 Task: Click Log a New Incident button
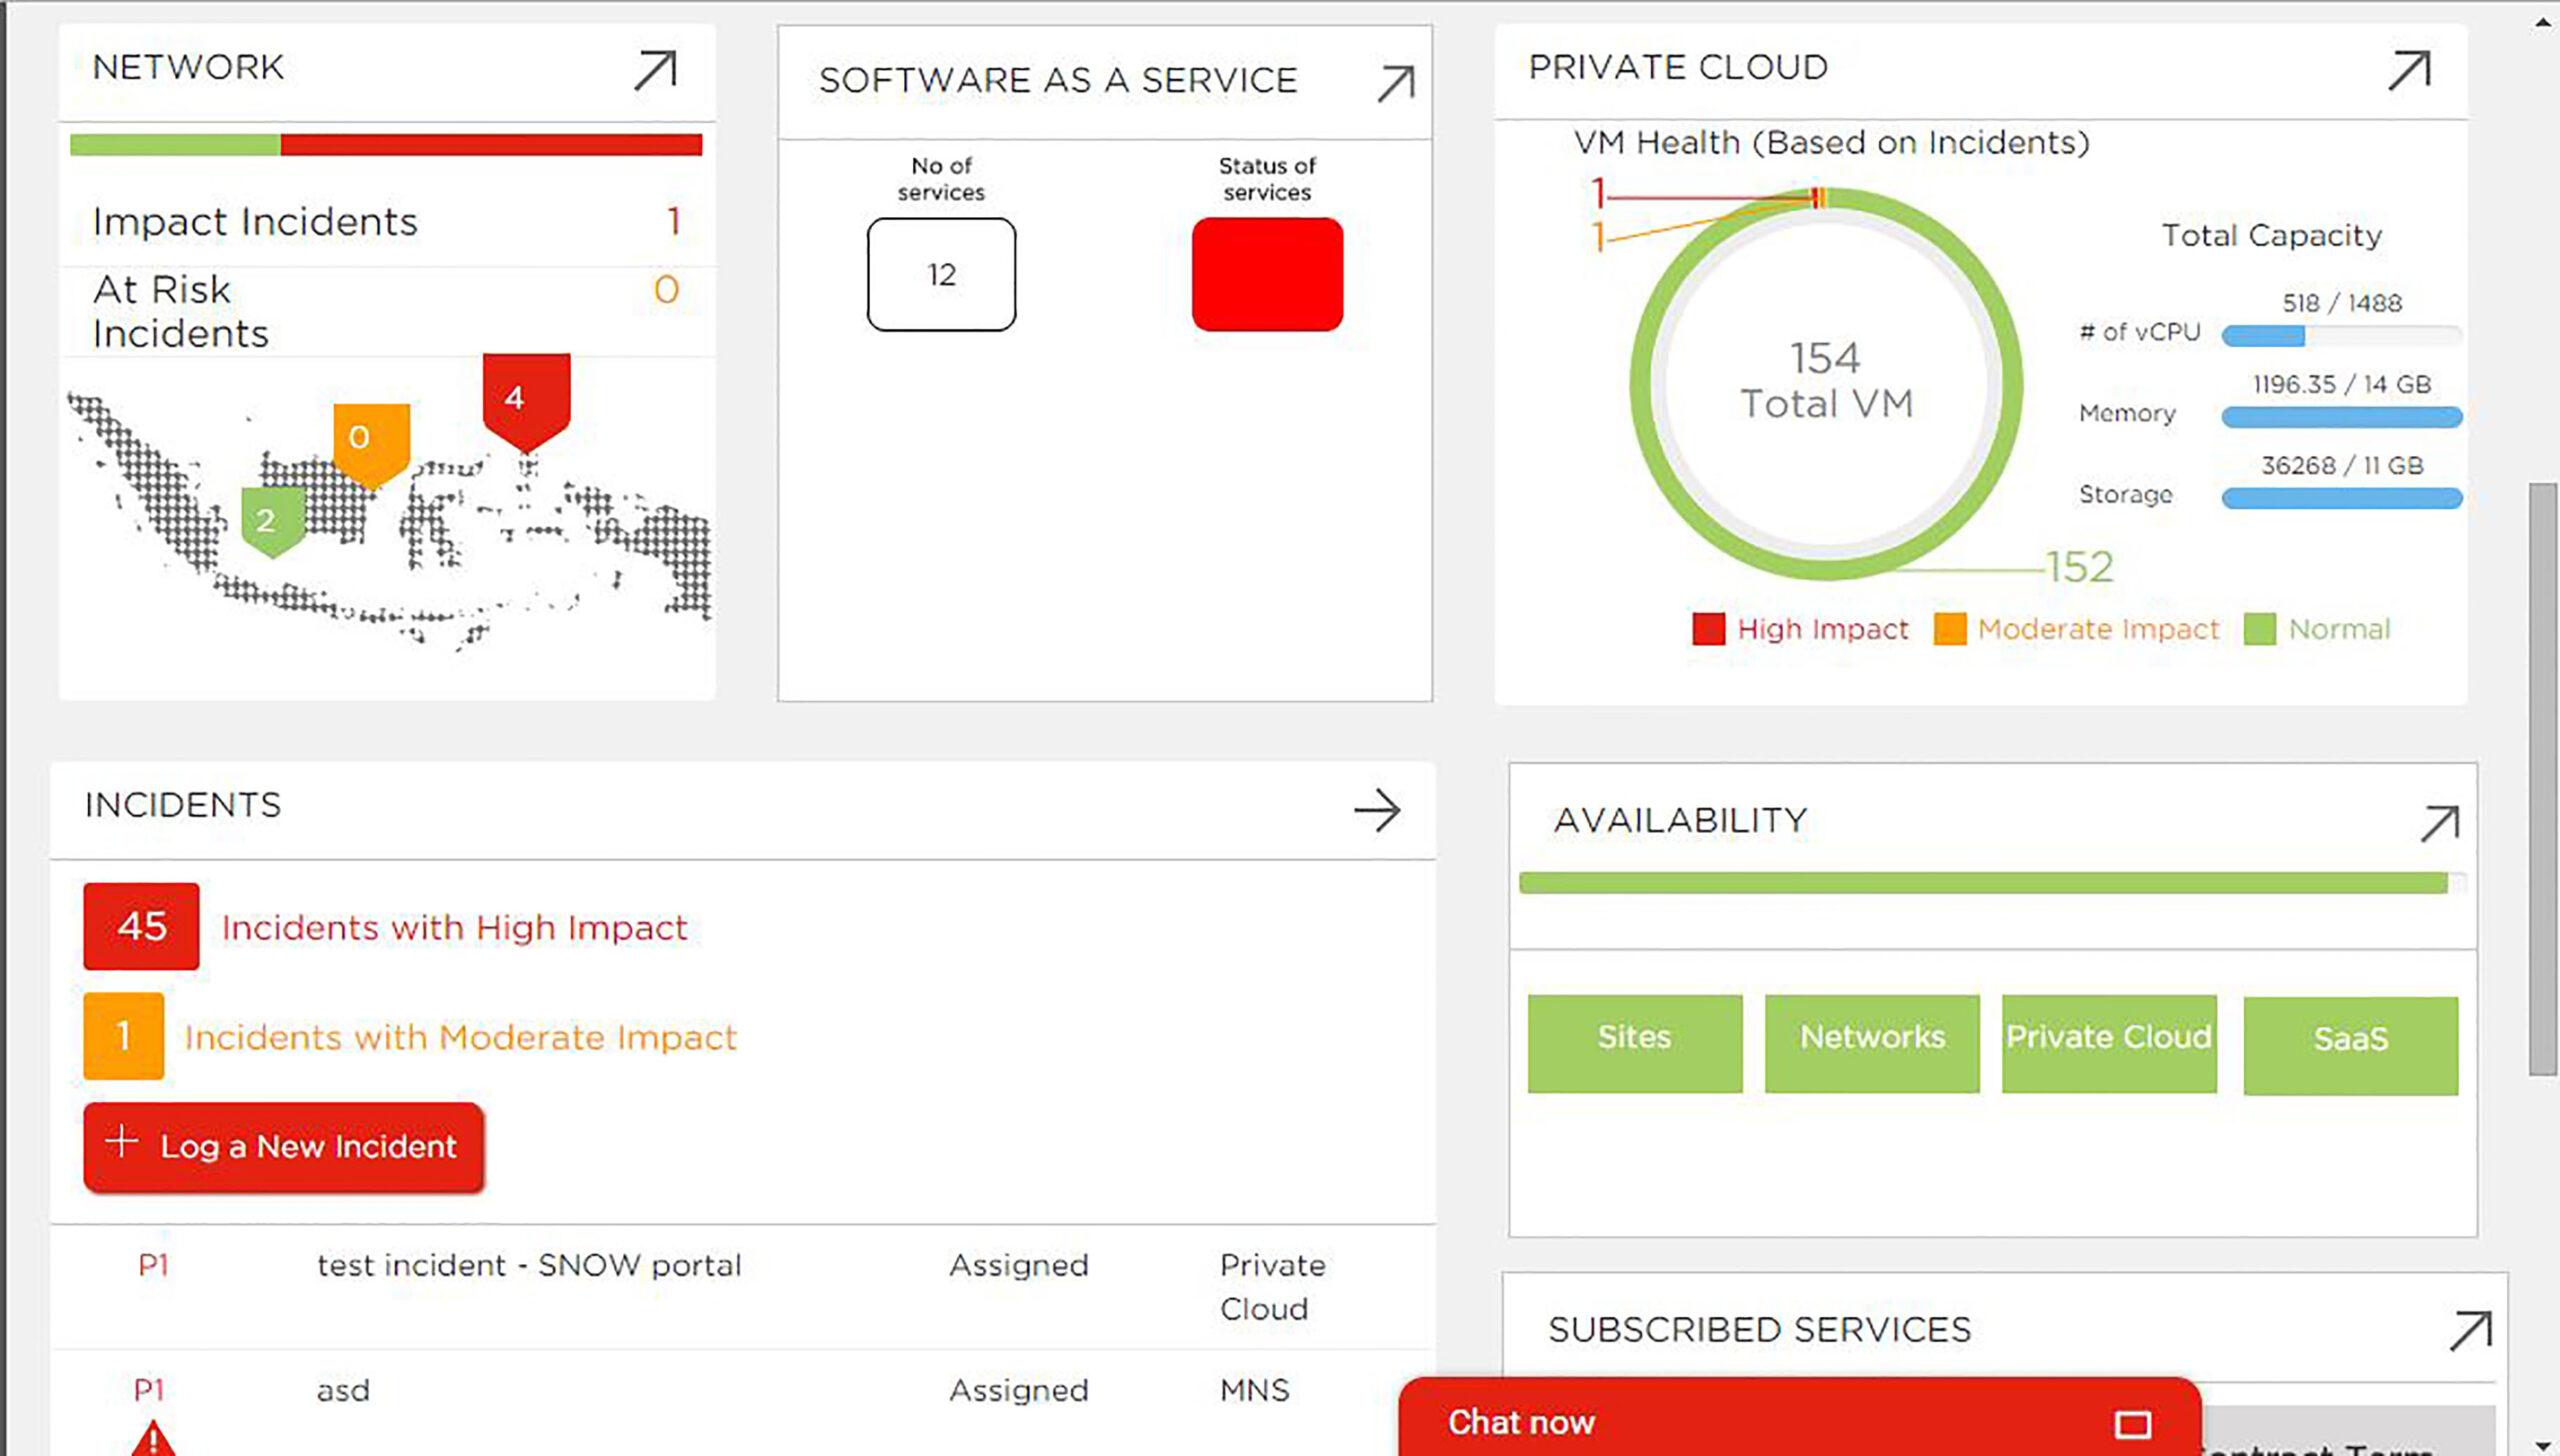click(284, 1147)
